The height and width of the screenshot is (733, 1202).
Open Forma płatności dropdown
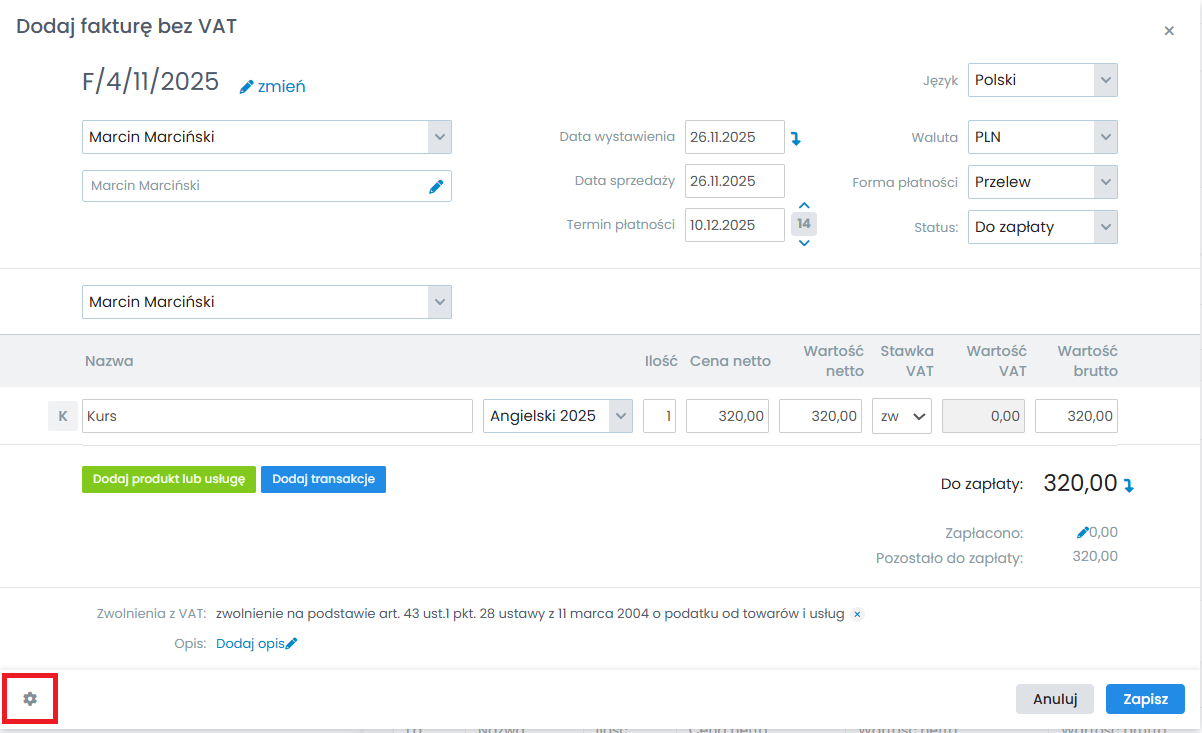(1042, 182)
